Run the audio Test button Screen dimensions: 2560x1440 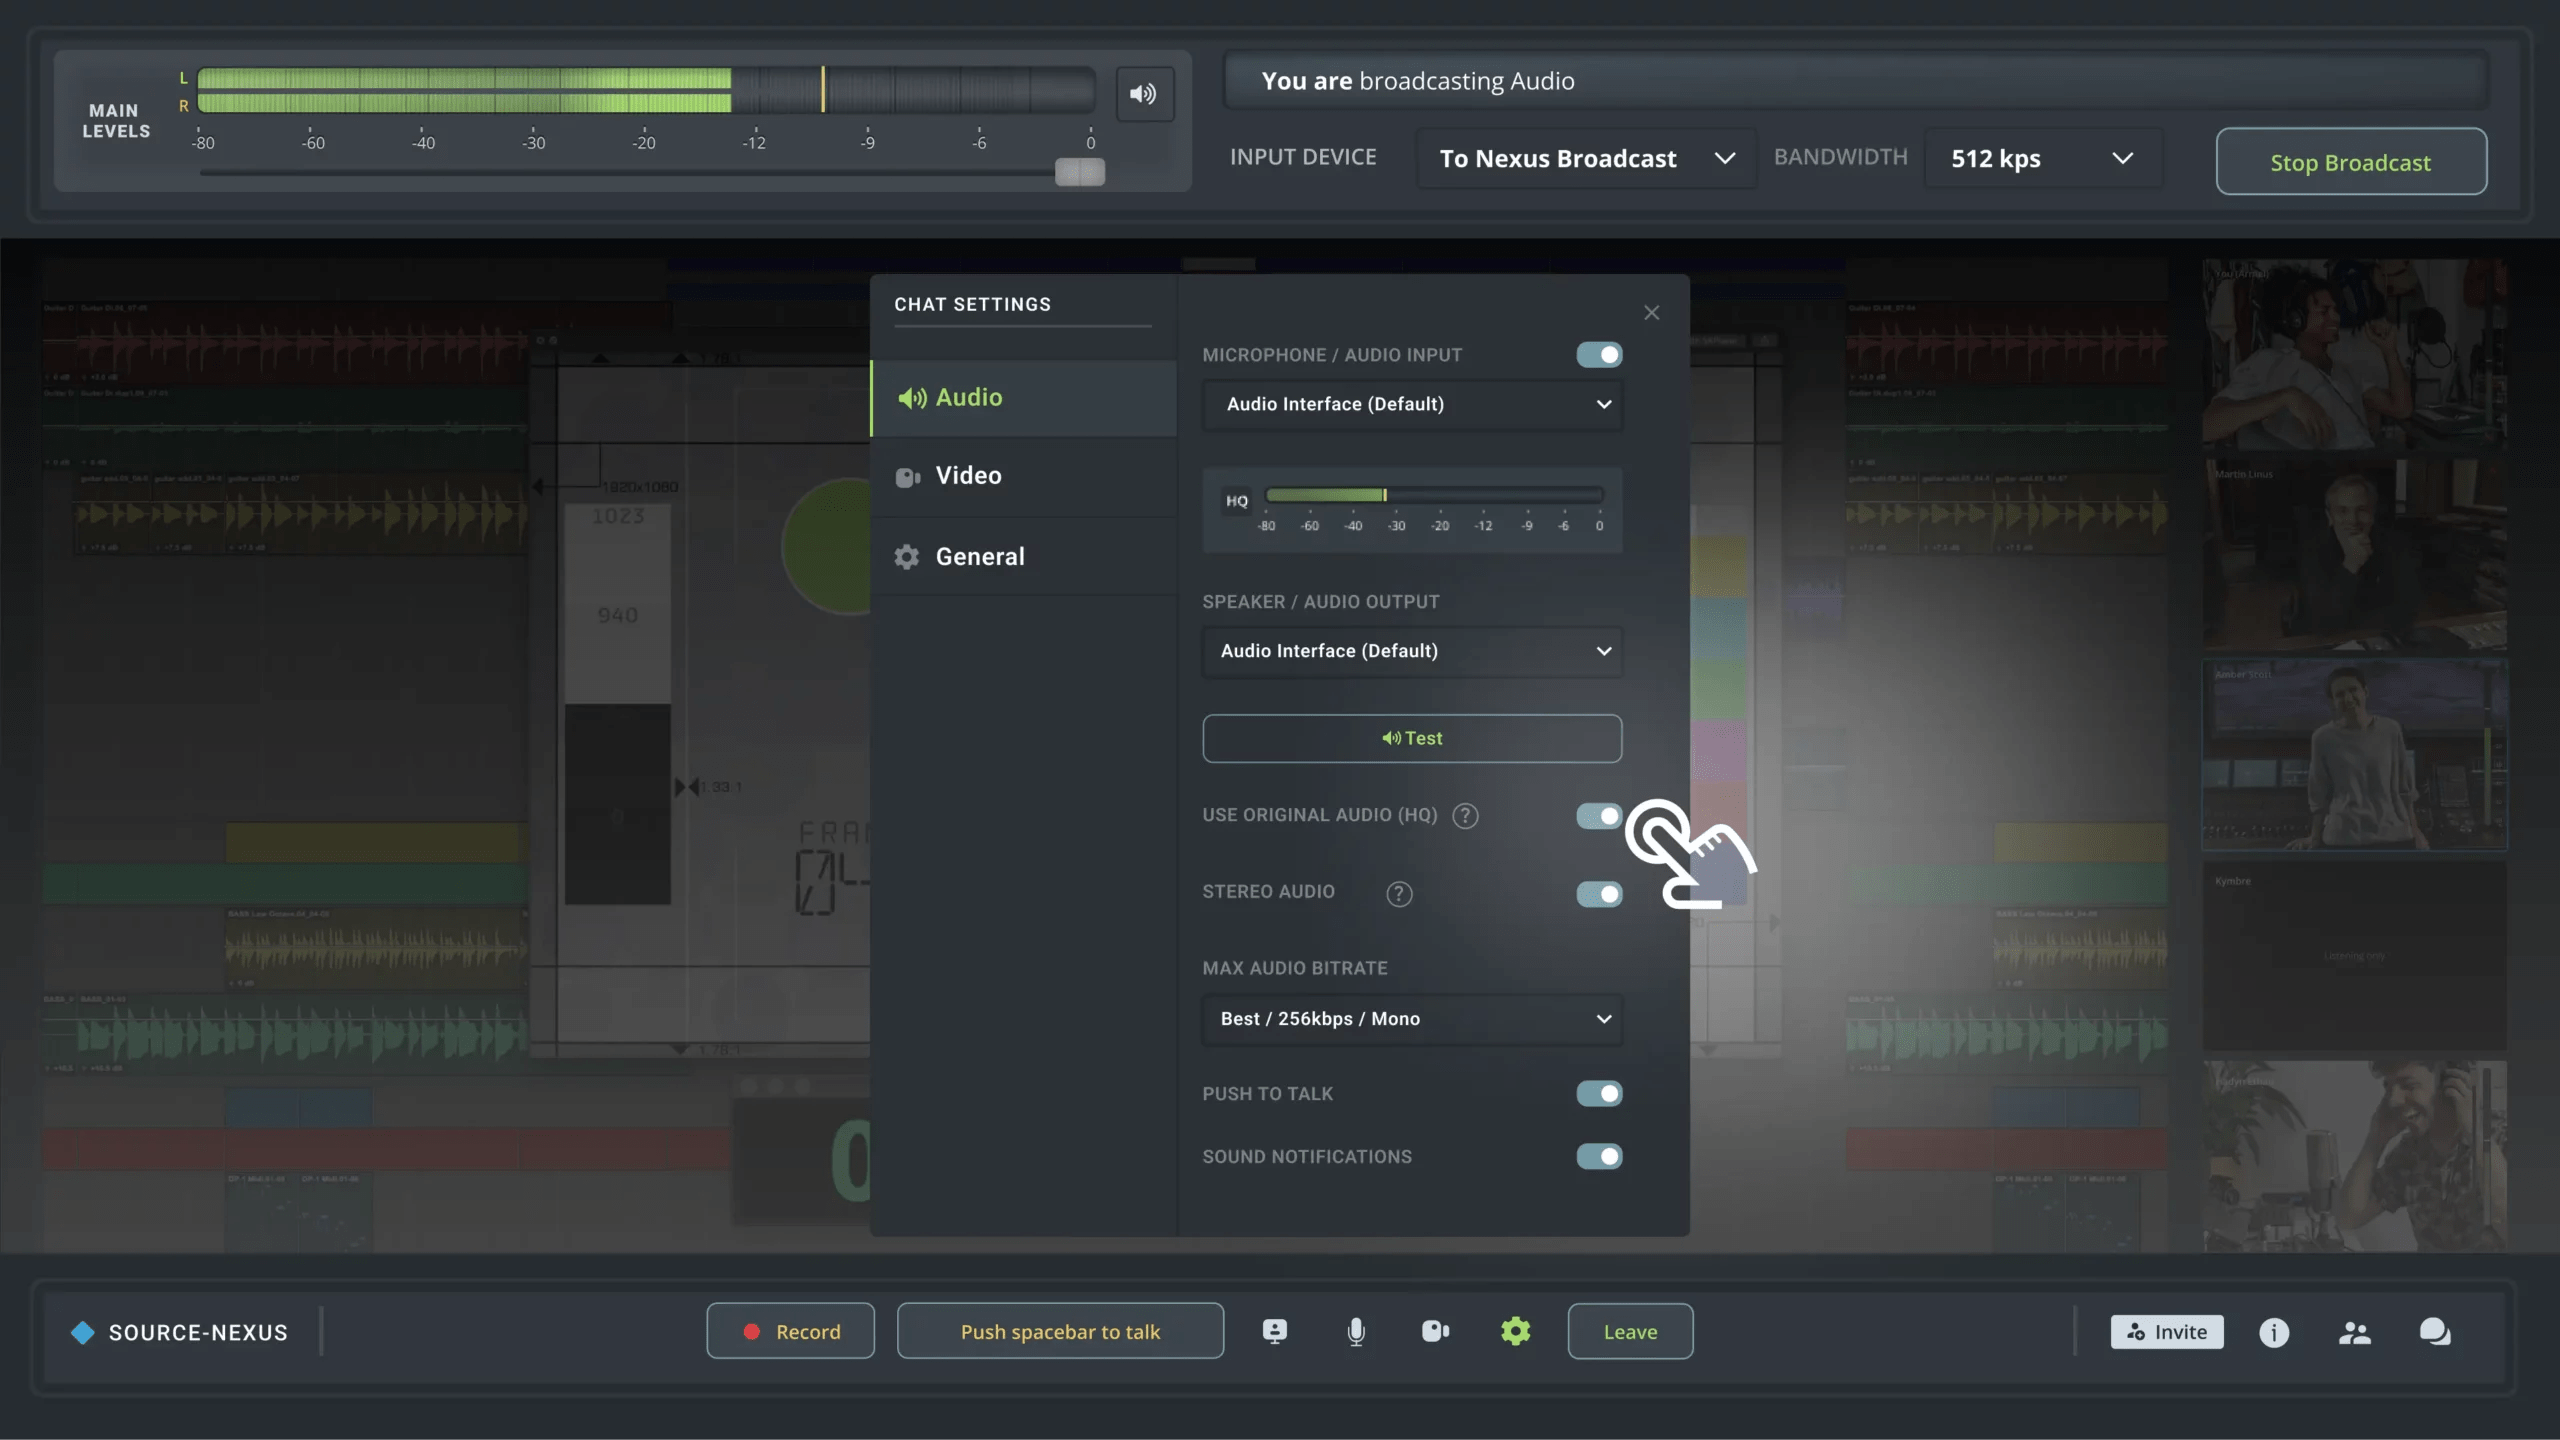pos(1411,737)
